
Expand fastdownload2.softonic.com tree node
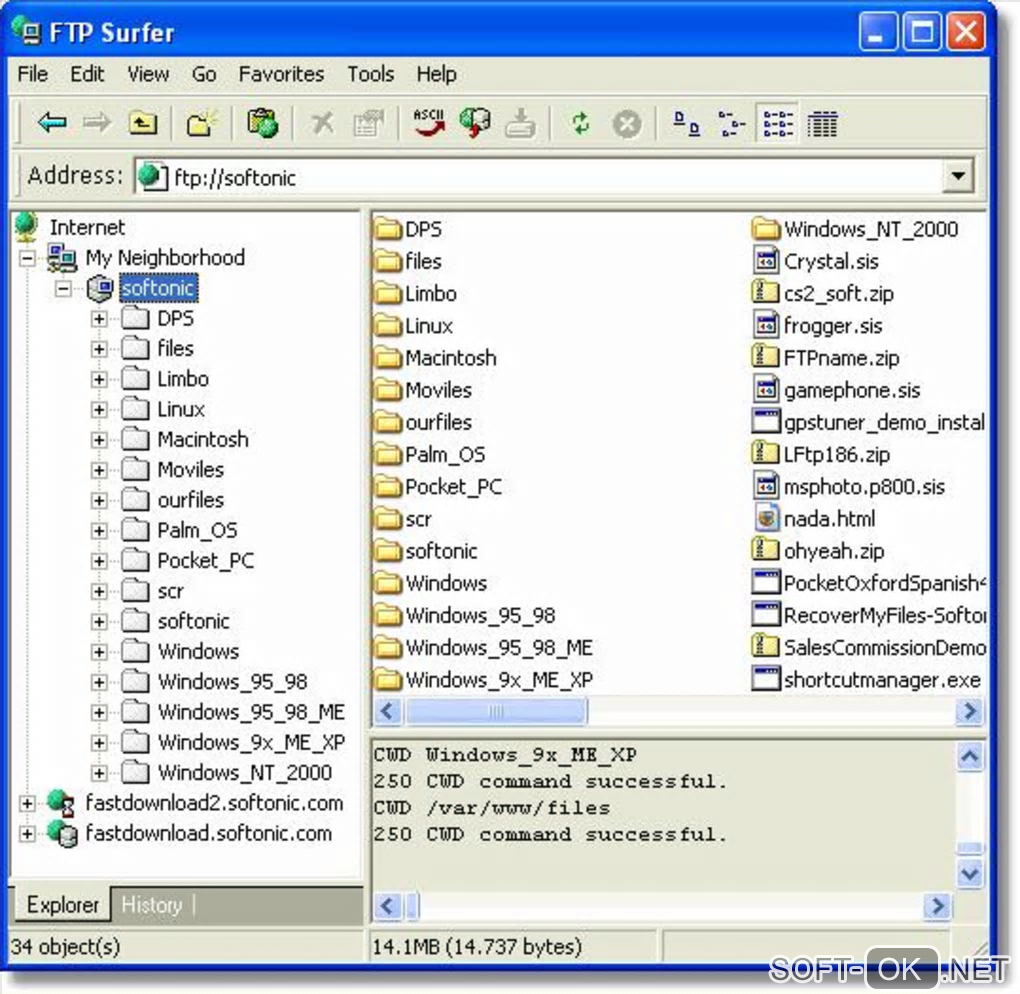click(27, 803)
